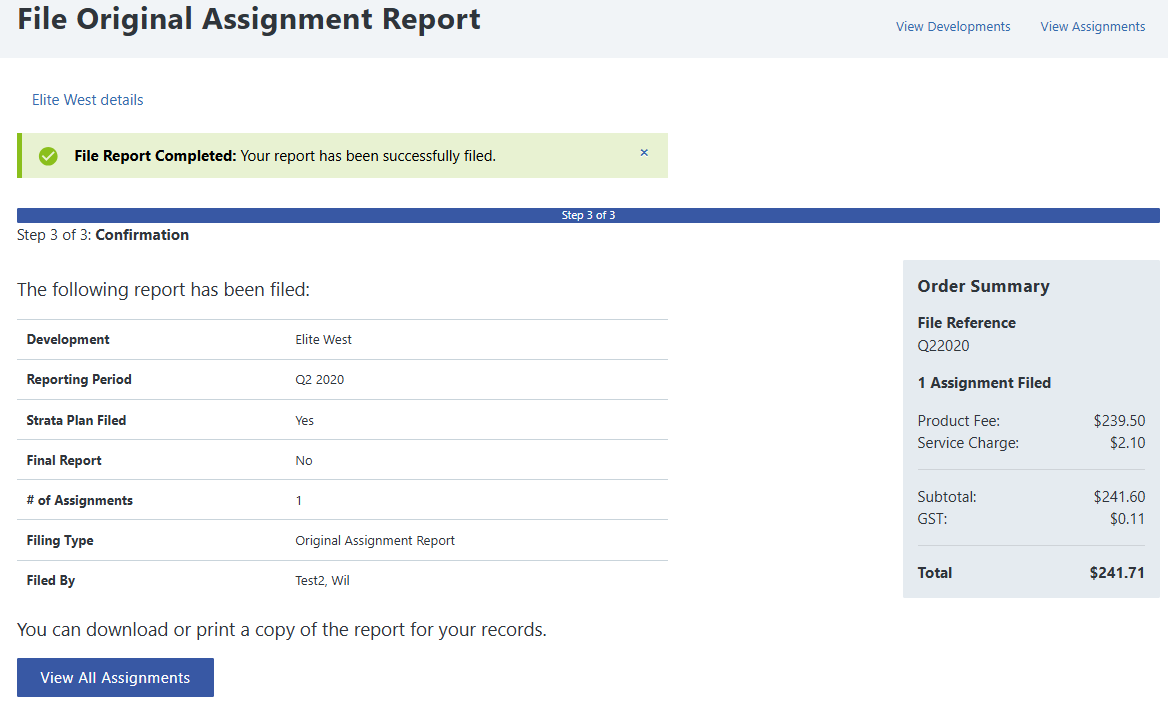
Task: Select the Total amount $241.71
Action: pyautogui.click(x=1117, y=573)
